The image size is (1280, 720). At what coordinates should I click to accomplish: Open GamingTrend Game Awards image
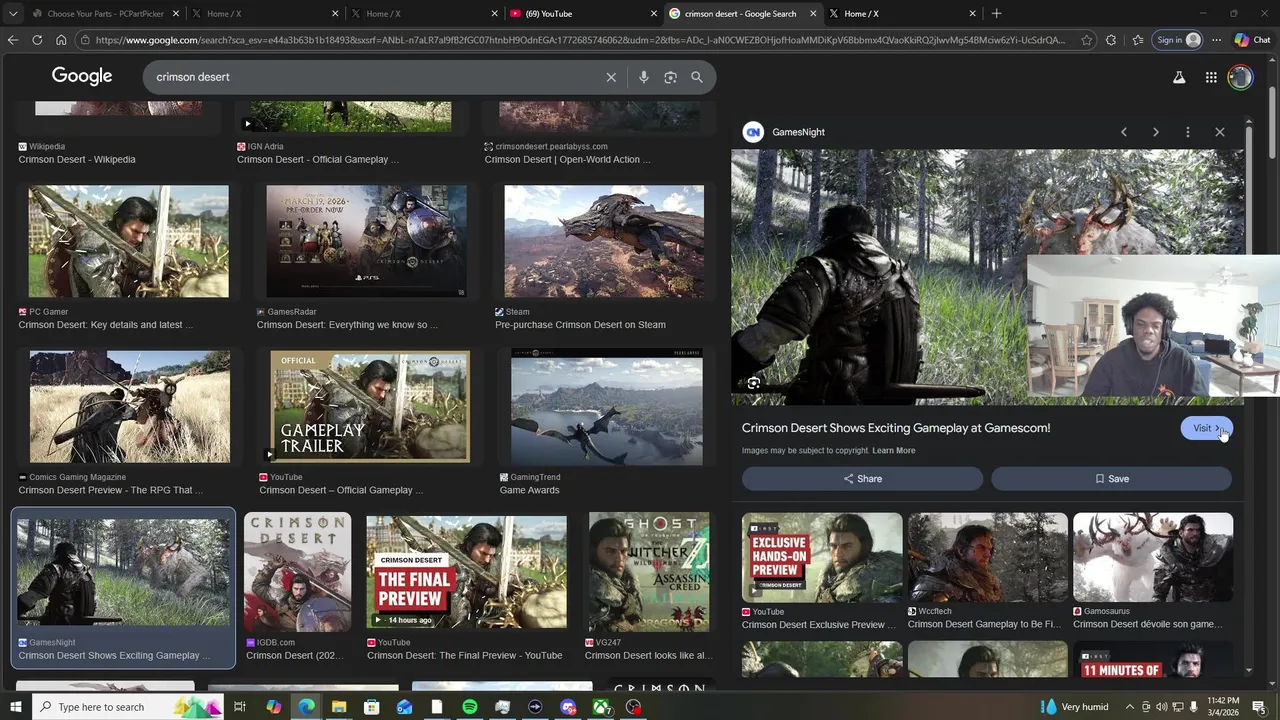pyautogui.click(x=606, y=407)
